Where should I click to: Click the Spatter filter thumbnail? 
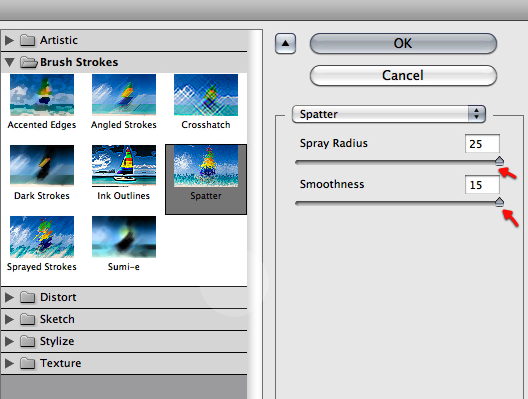206,166
